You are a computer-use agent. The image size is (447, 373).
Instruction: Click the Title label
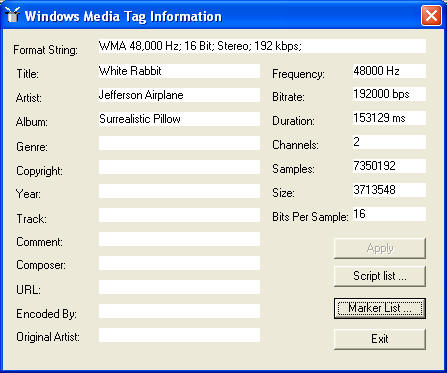28,74
